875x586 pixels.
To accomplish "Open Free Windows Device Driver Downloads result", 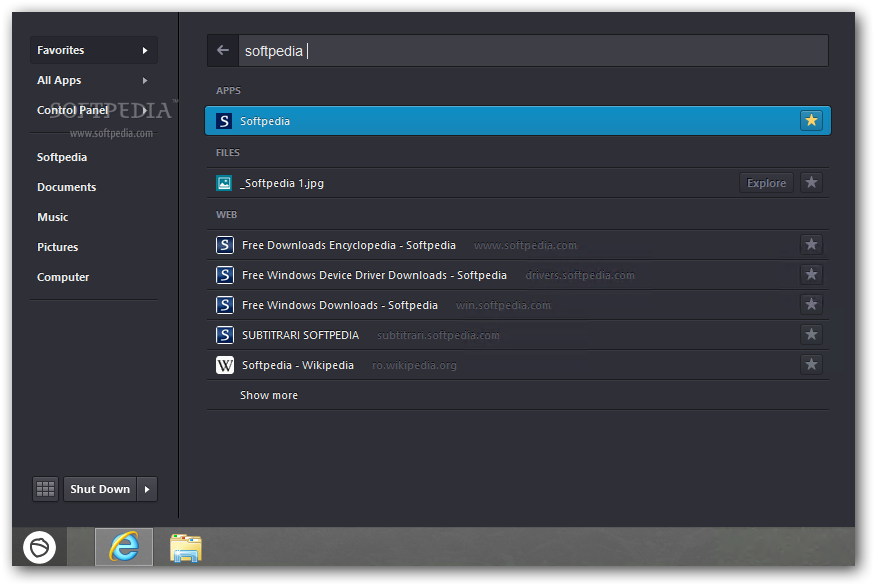I will pos(517,275).
